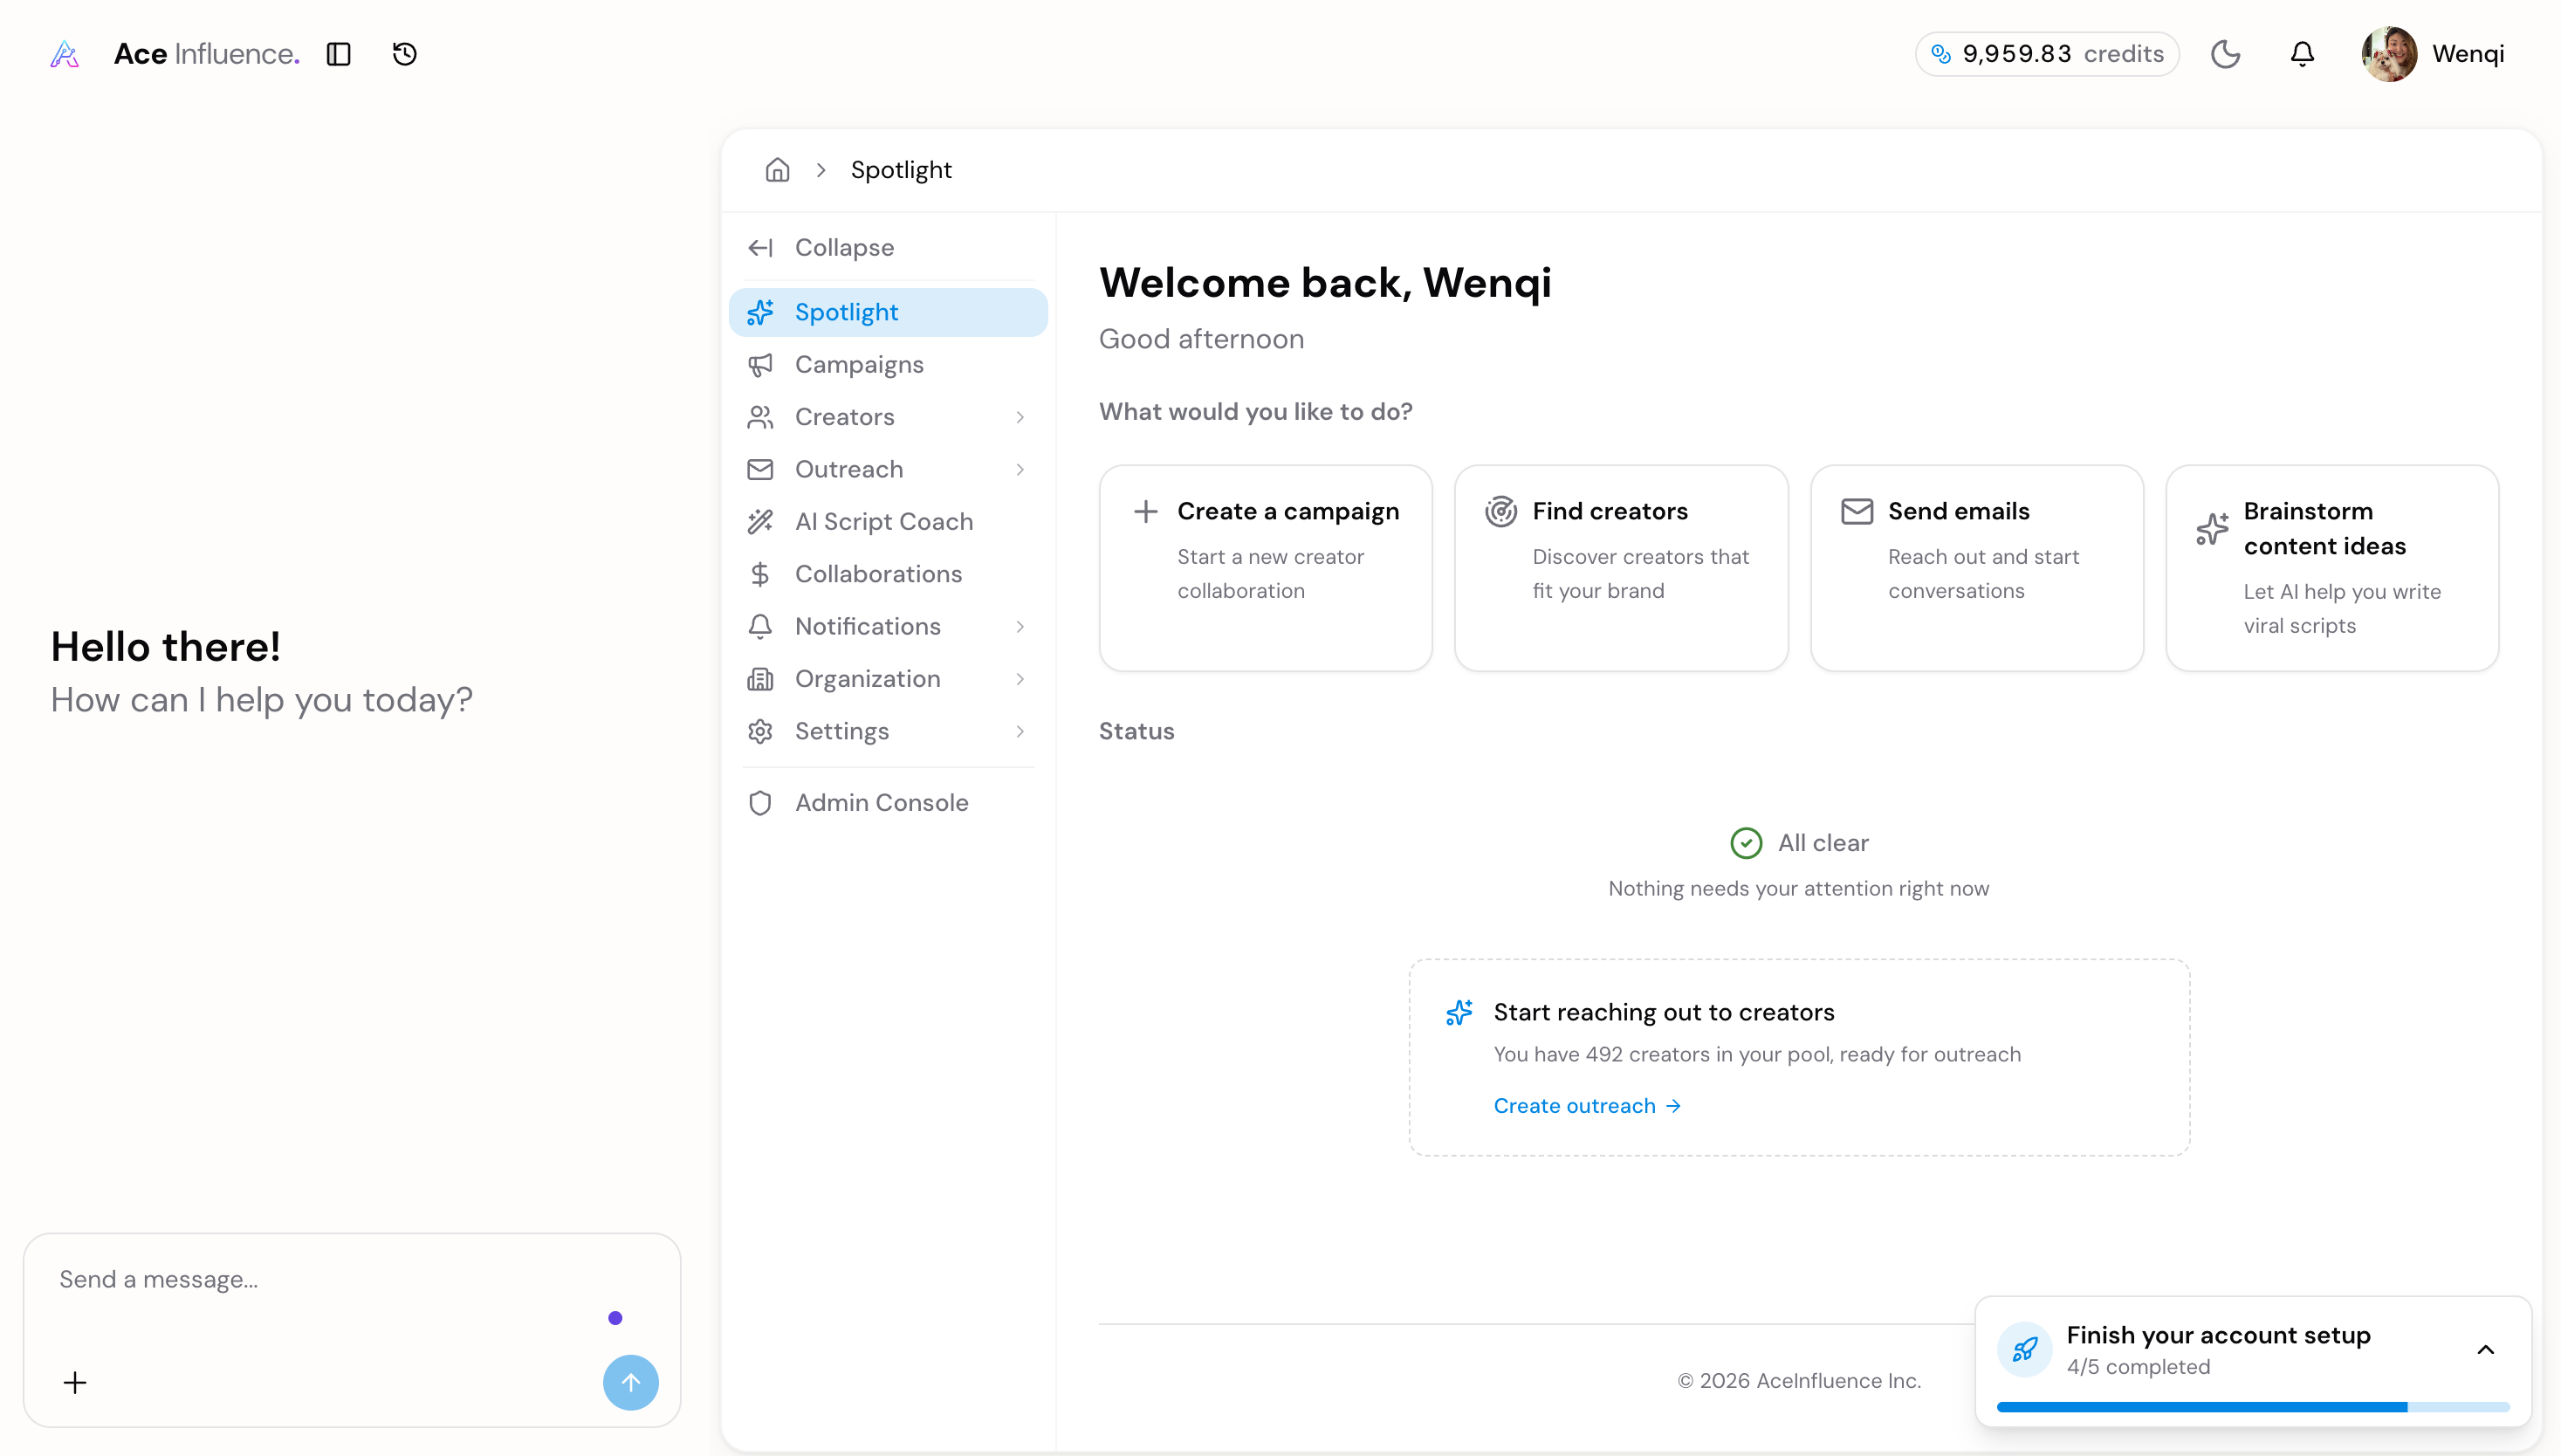Viewport: 2561px width, 1456px height.
Task: Open the Campaigns menu item
Action: [858, 365]
